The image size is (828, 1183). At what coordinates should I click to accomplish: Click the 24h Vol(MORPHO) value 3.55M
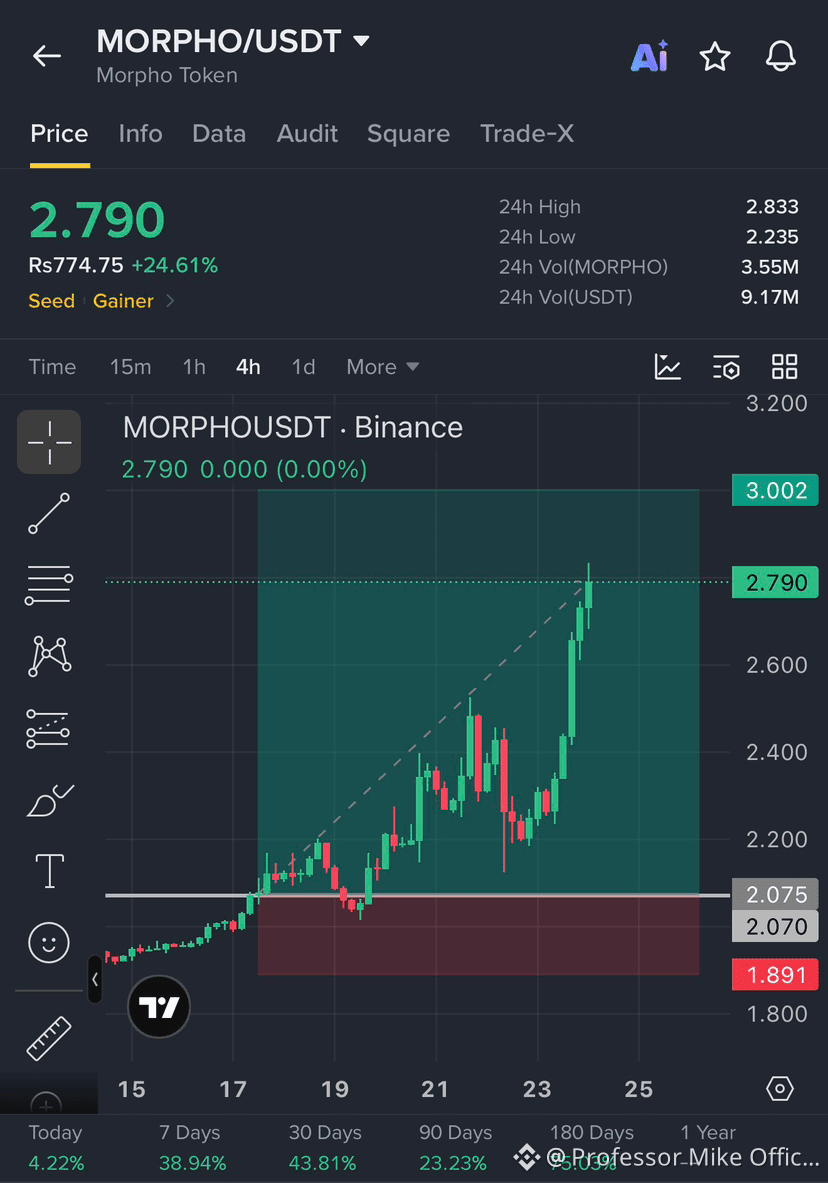(x=769, y=267)
